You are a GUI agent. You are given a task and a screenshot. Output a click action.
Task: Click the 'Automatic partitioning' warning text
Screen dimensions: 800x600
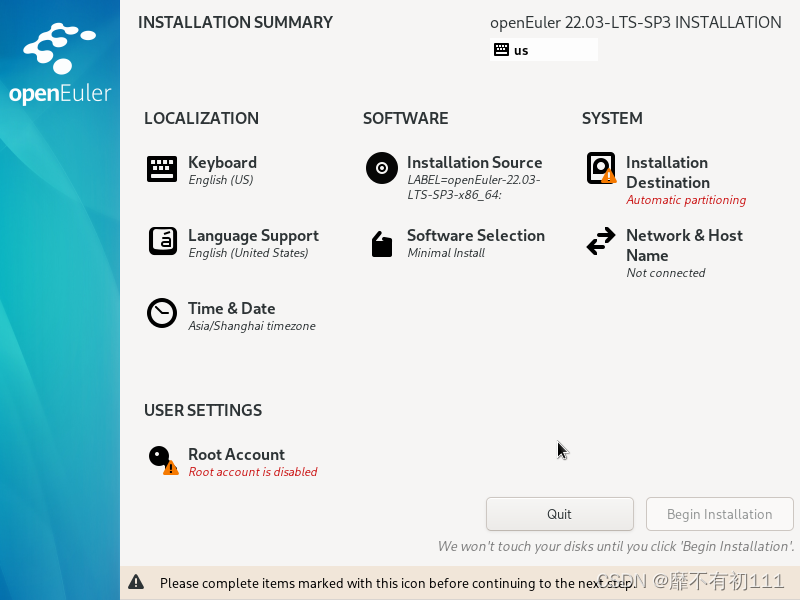(x=686, y=200)
